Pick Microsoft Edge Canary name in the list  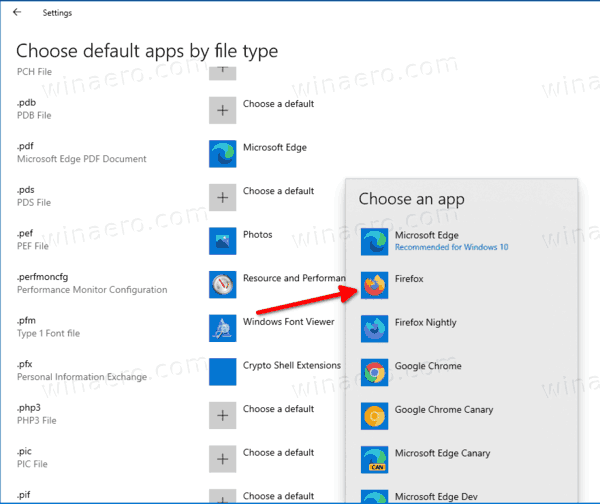point(442,454)
